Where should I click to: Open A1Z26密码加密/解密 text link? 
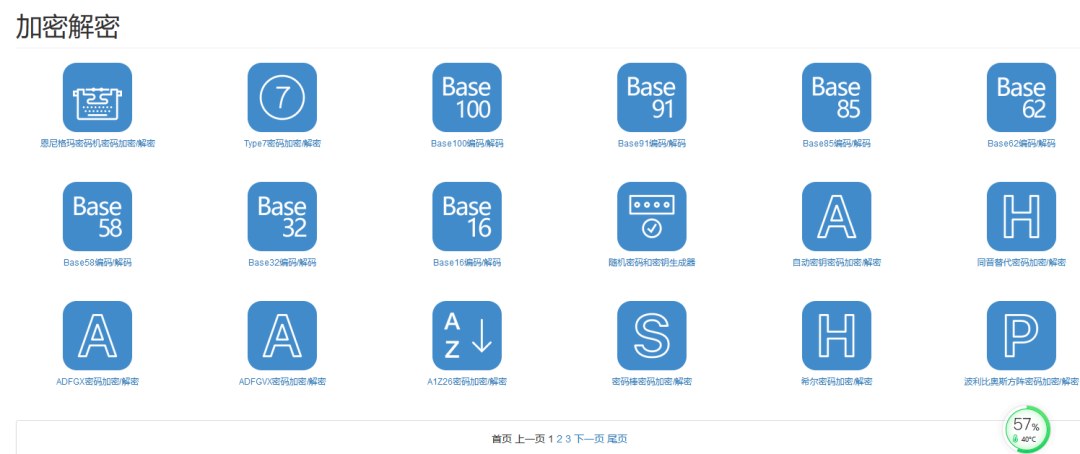[x=467, y=382]
